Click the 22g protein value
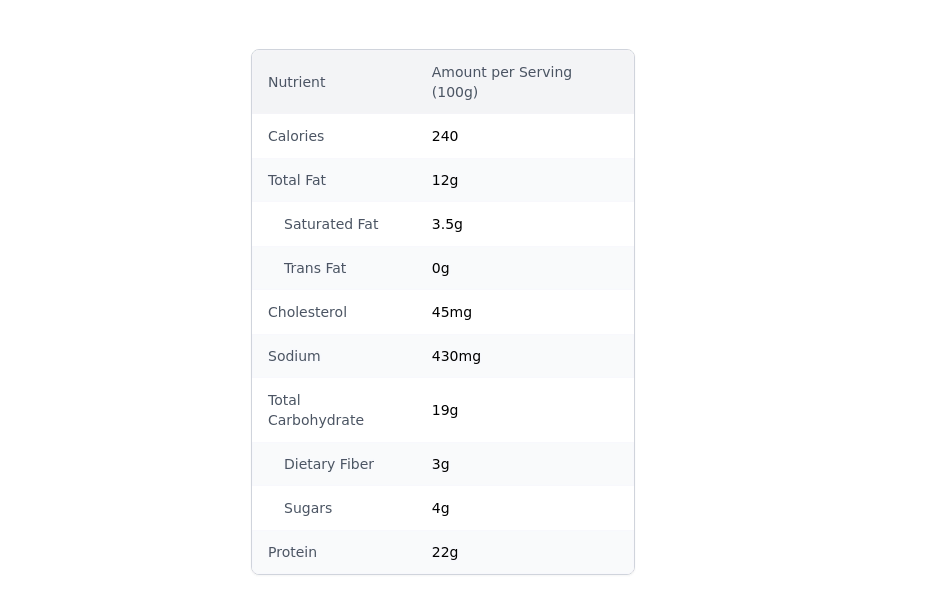This screenshot has width=940, height=602. click(445, 552)
